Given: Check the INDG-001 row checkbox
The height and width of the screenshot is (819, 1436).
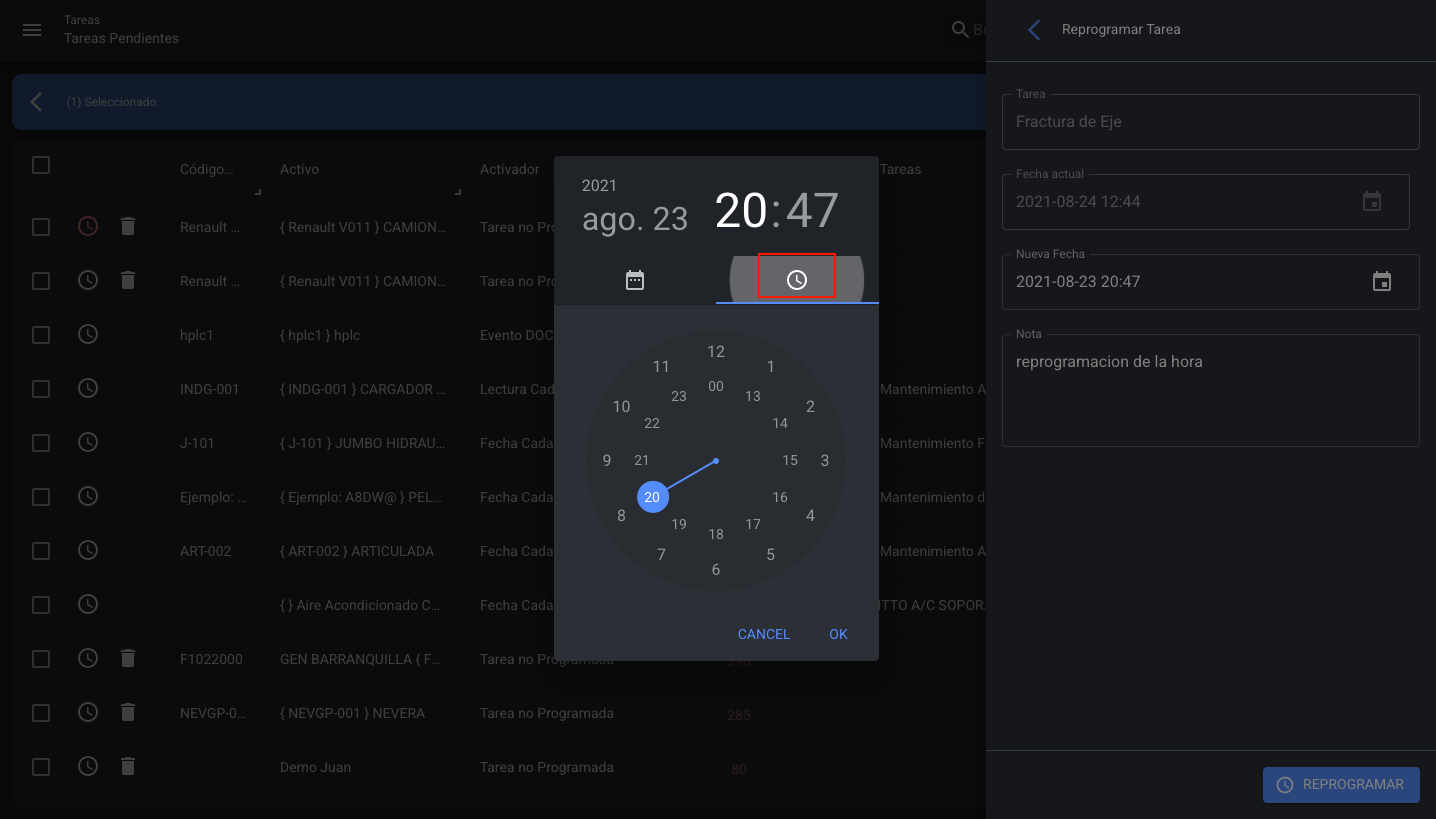Looking at the screenshot, I should (x=41, y=389).
